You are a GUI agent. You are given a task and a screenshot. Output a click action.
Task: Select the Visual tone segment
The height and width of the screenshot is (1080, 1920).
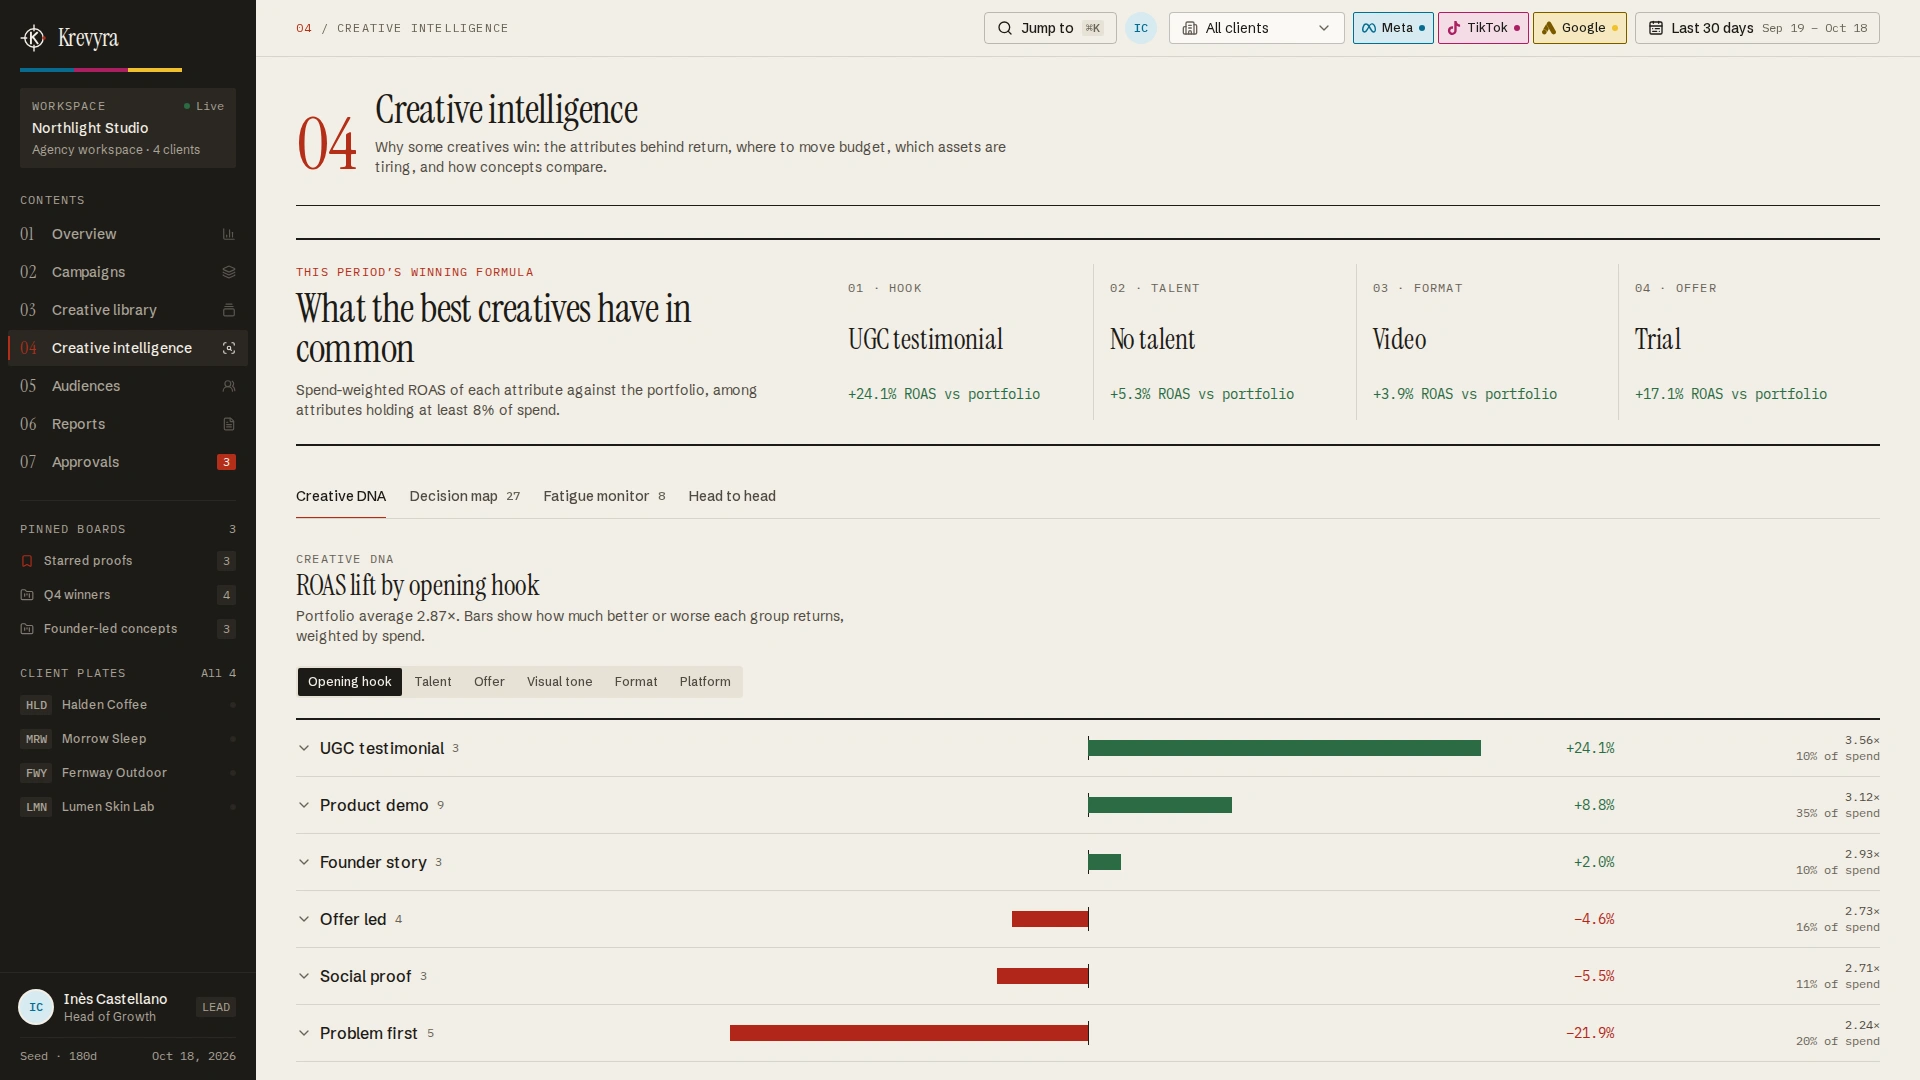click(560, 682)
